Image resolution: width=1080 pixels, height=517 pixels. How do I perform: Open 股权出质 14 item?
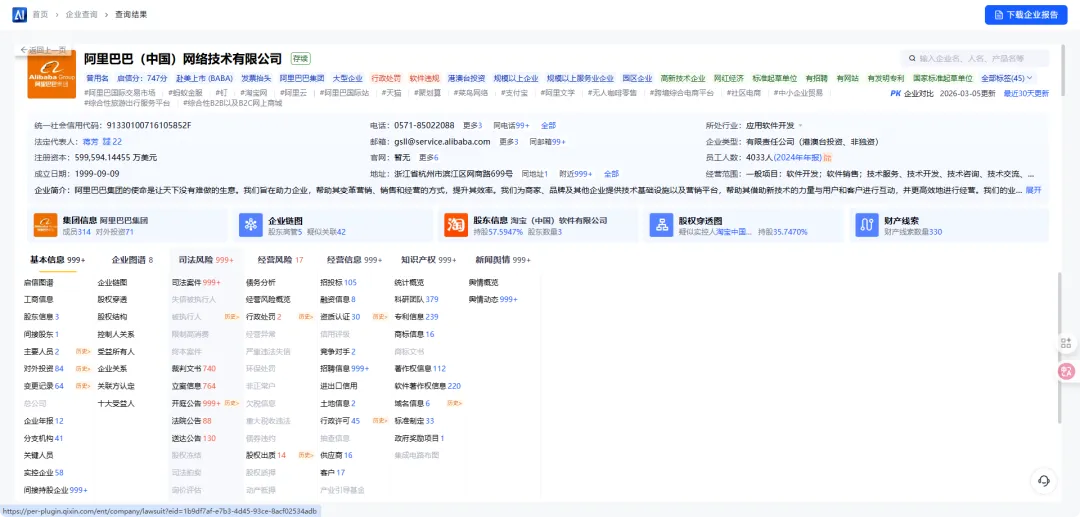(266, 455)
